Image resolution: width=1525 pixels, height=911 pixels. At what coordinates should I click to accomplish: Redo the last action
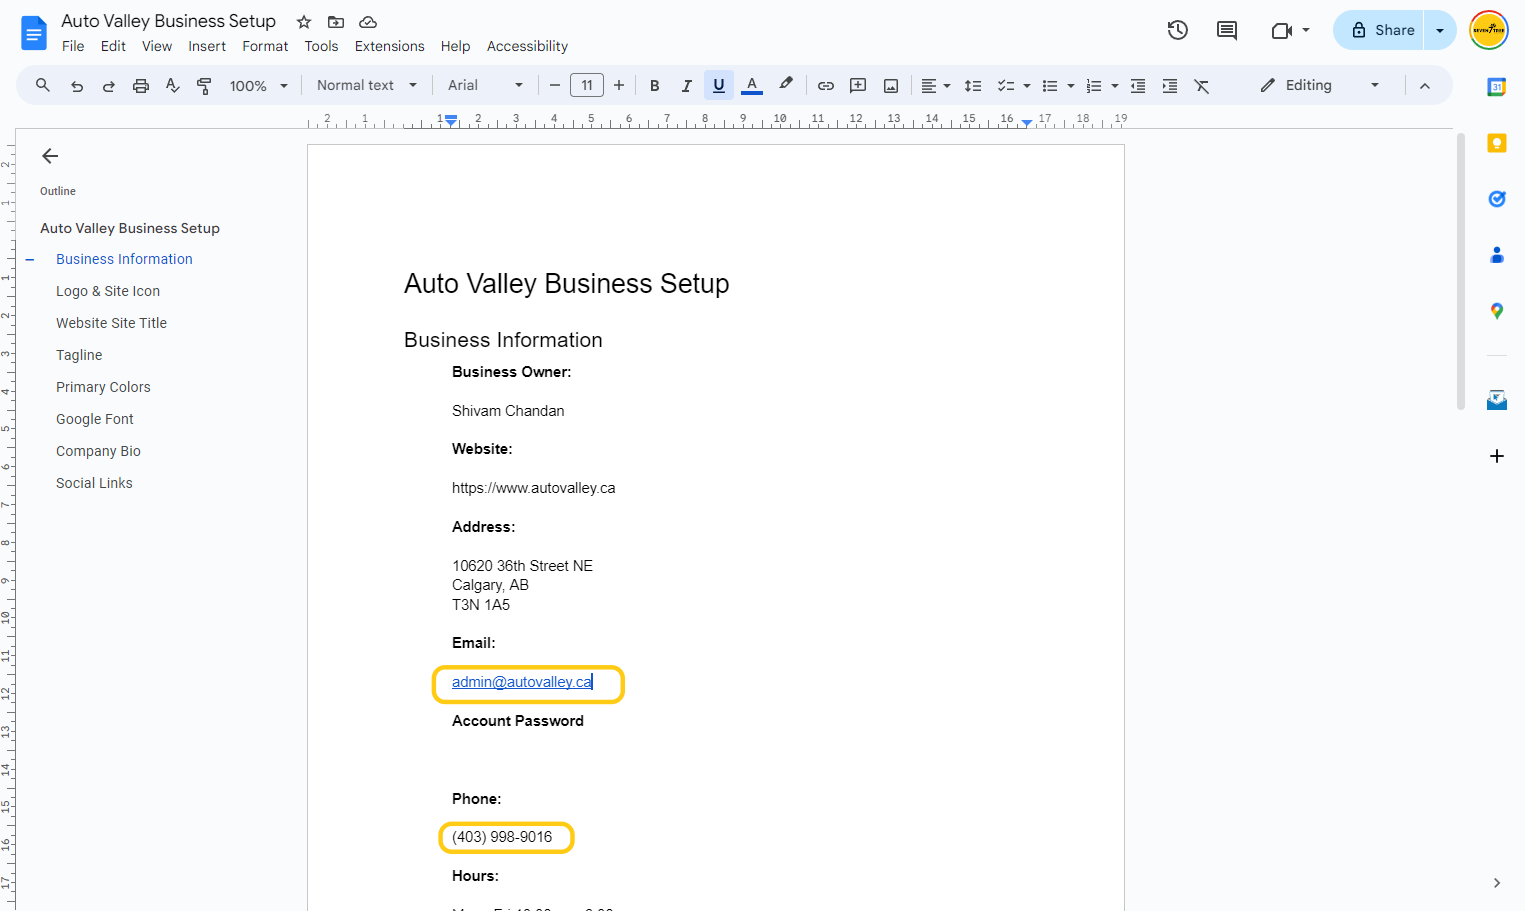(x=109, y=86)
